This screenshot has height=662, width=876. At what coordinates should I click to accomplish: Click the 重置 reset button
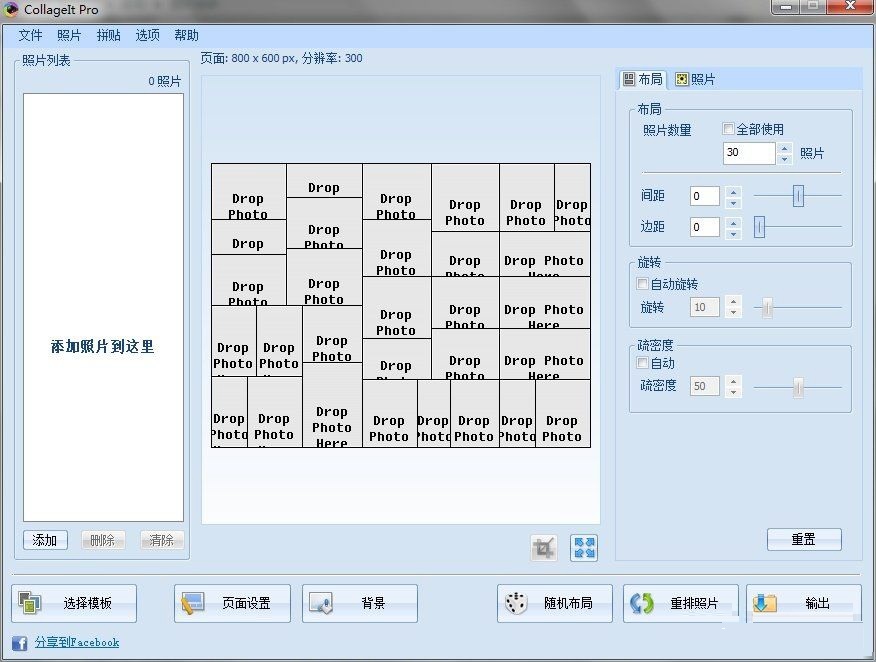coord(804,539)
